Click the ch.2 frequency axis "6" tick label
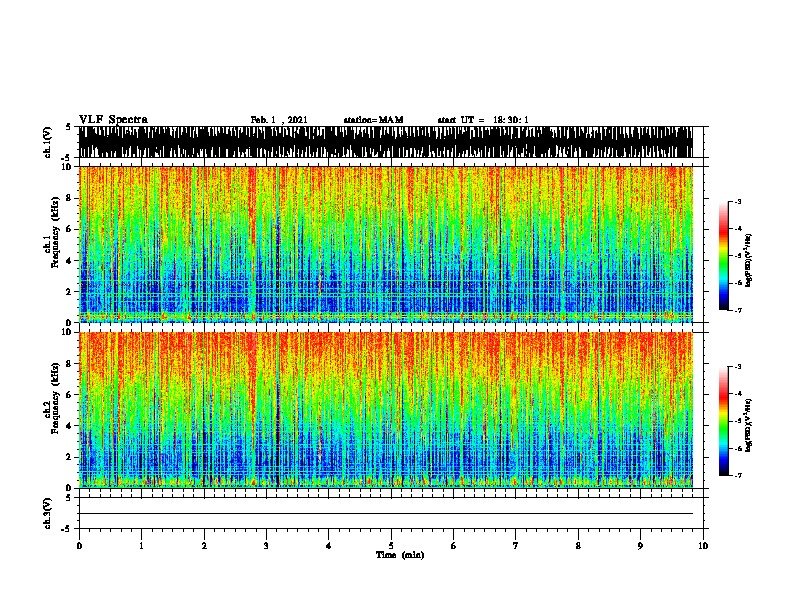Image resolution: width=792 pixels, height=612 pixels. pos(69,394)
